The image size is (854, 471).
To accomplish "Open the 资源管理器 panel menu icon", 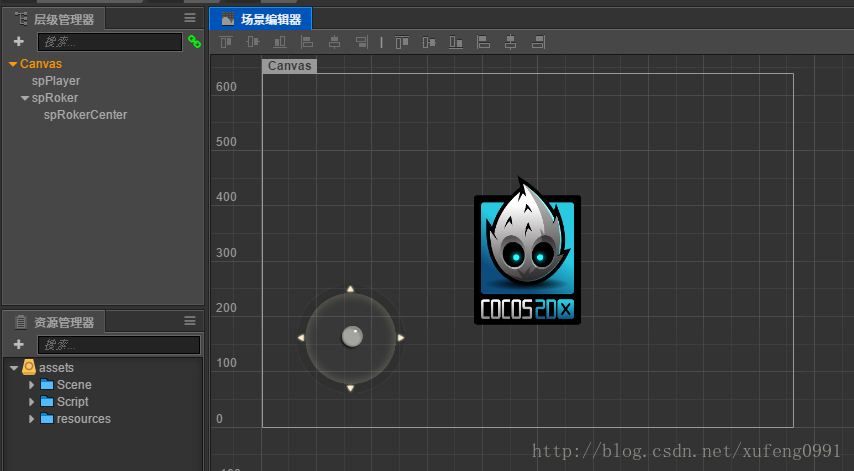I will (190, 321).
